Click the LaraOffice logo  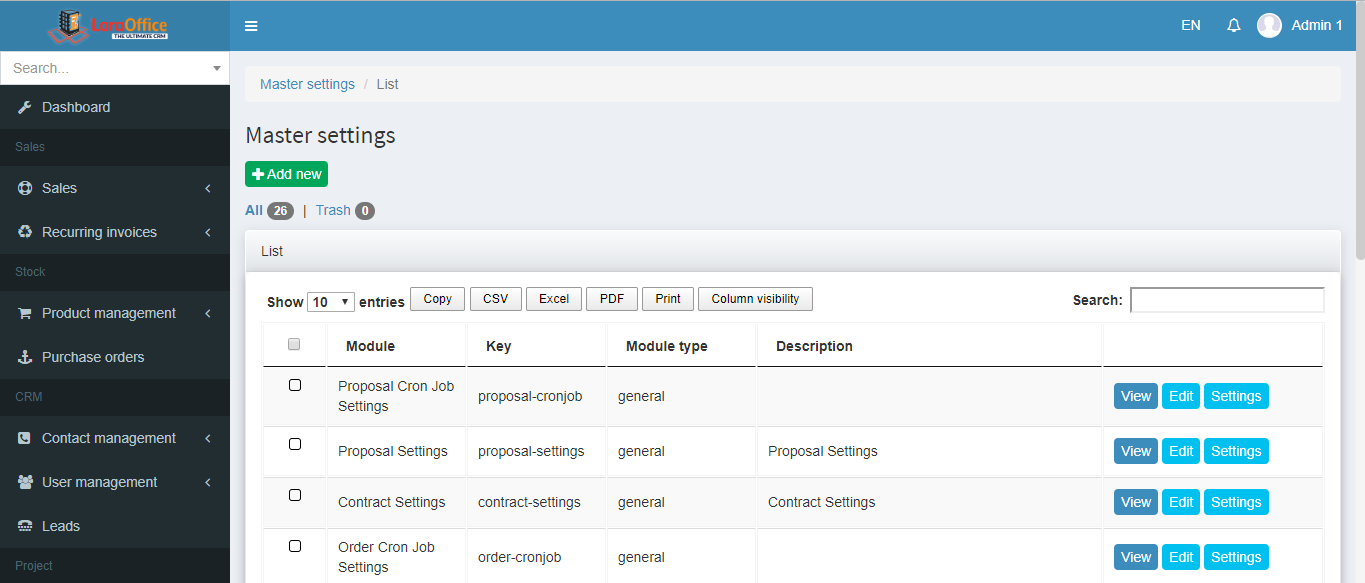pyautogui.click(x=108, y=26)
